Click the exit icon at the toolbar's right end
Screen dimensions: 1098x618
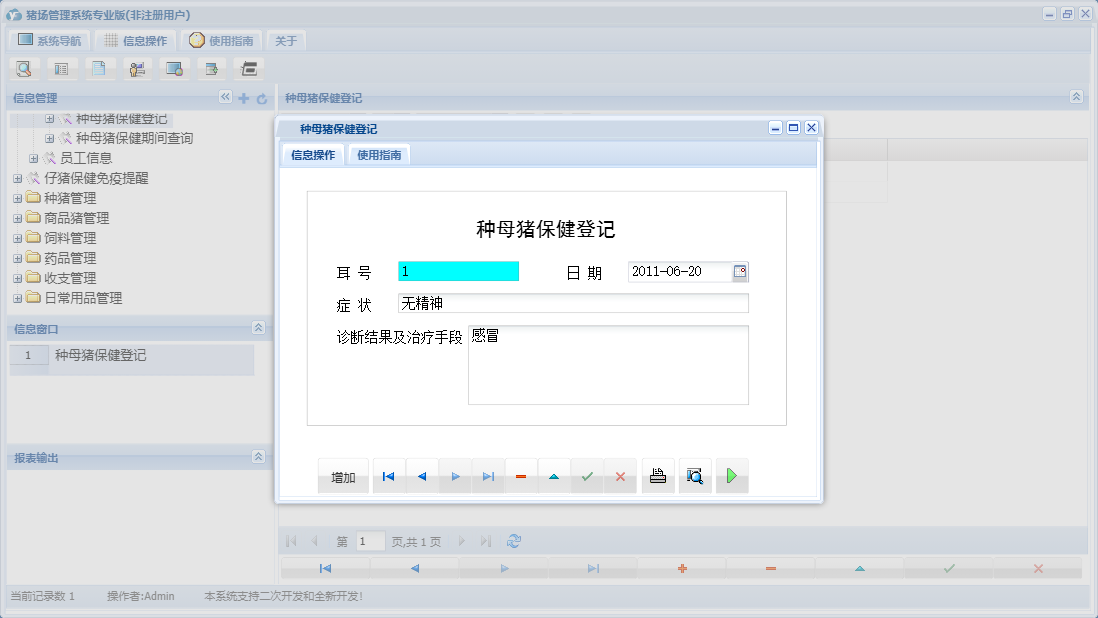pyautogui.click(x=248, y=68)
